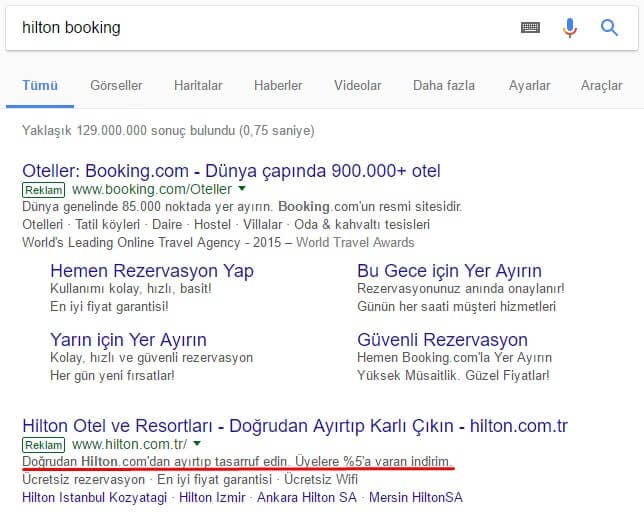
Task: Open the Araçlar tools option
Action: (601, 85)
